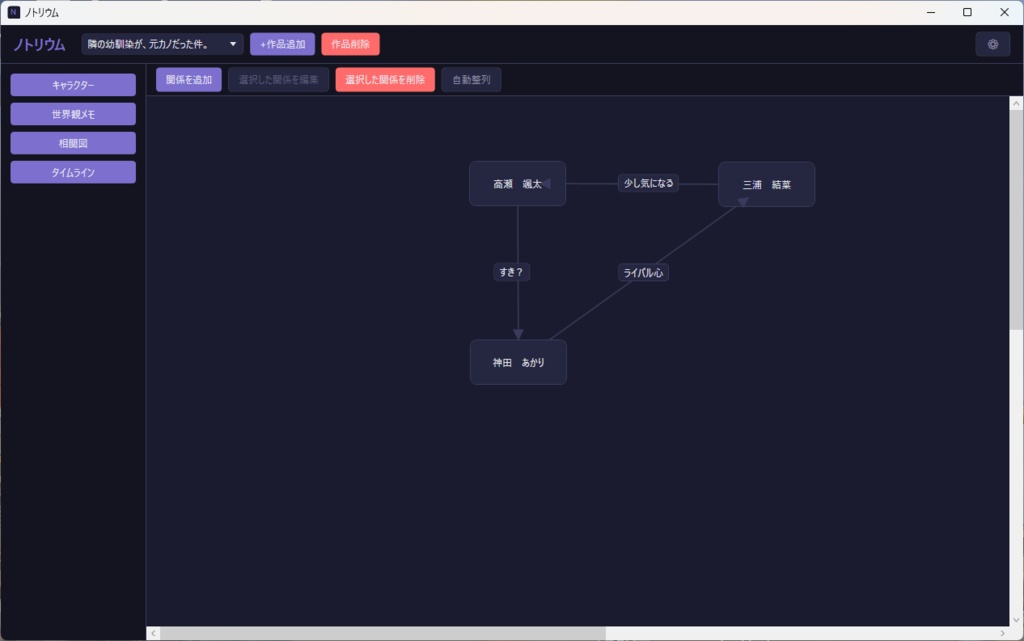Maximize the ノトリウム window
The image size is (1024, 641).
tap(967, 12)
